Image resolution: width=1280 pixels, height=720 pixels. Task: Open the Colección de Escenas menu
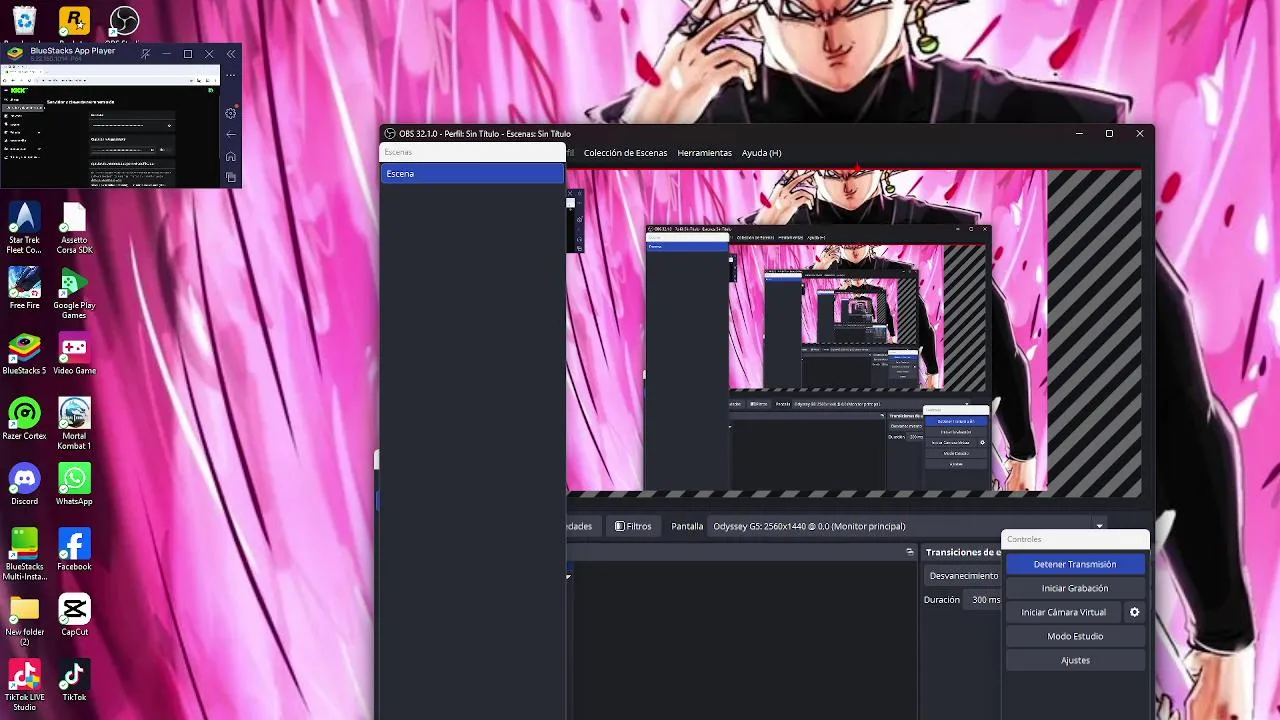click(625, 153)
